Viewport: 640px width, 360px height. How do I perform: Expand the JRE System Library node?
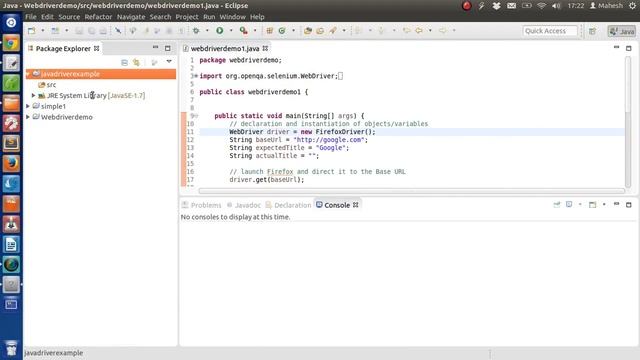[x=33, y=96]
